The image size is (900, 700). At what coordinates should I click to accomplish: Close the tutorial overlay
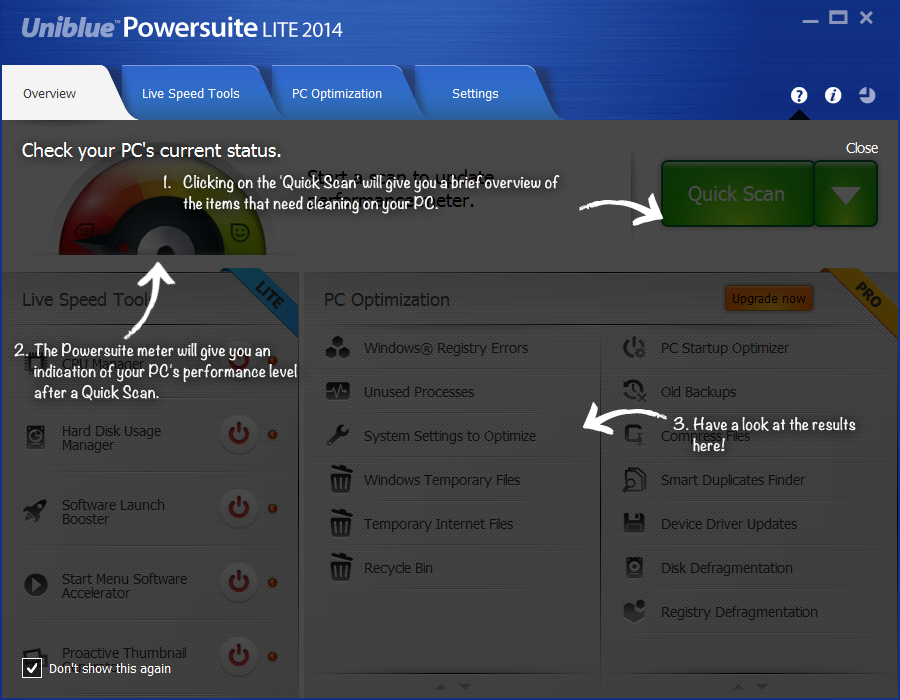[862, 148]
